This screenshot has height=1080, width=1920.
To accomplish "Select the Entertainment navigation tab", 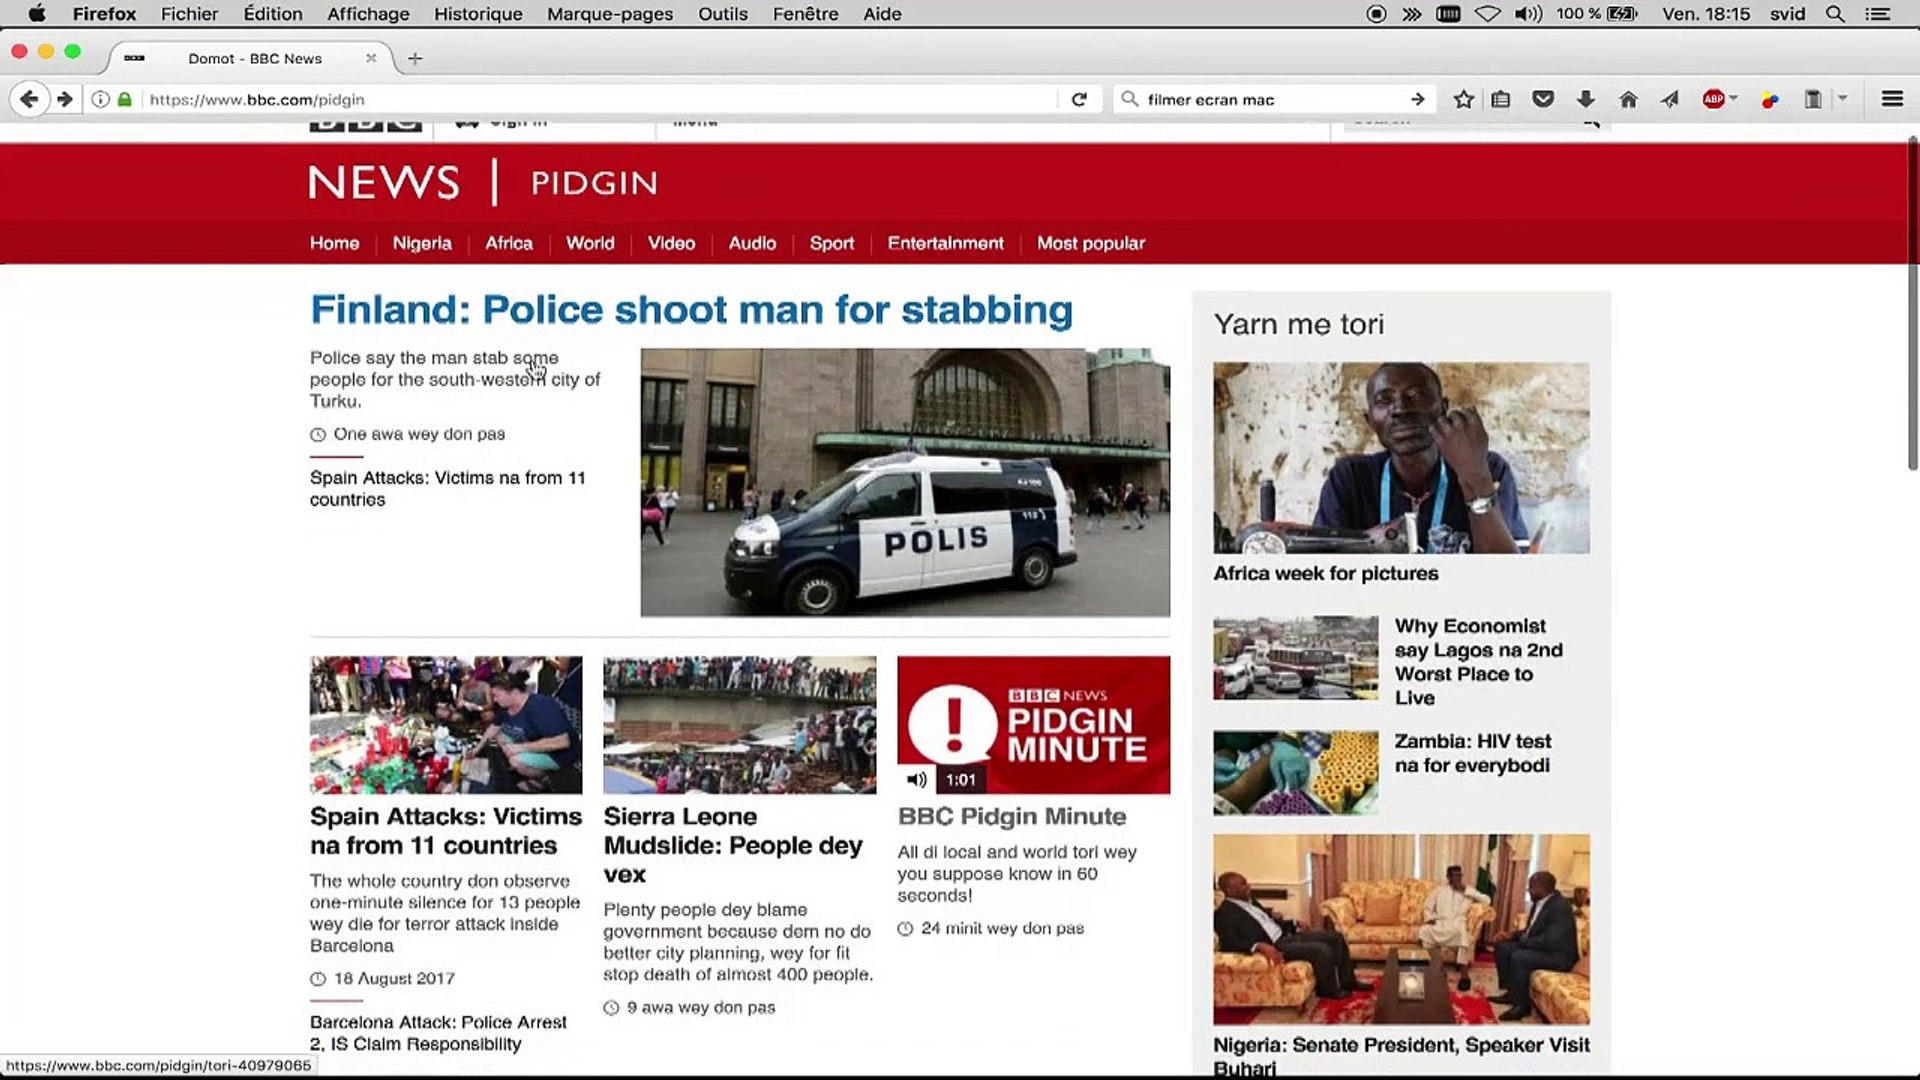I will (x=945, y=243).
